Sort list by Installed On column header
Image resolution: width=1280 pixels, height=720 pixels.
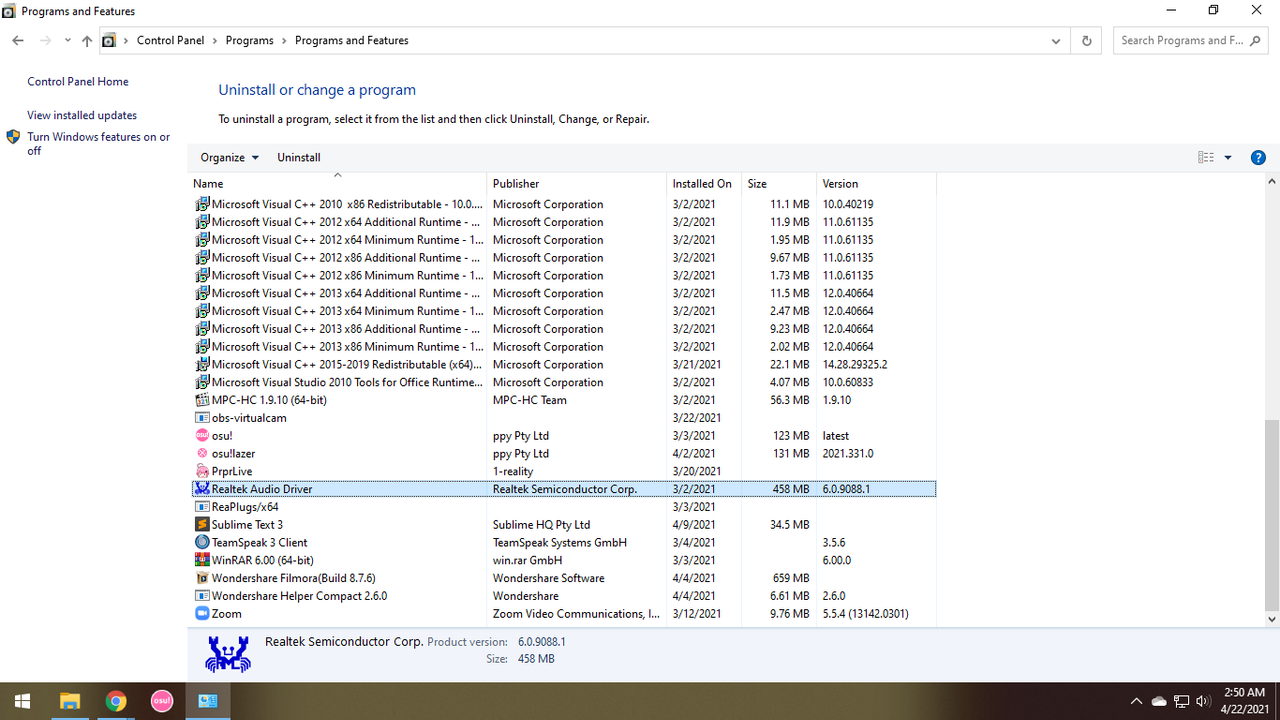tap(705, 184)
